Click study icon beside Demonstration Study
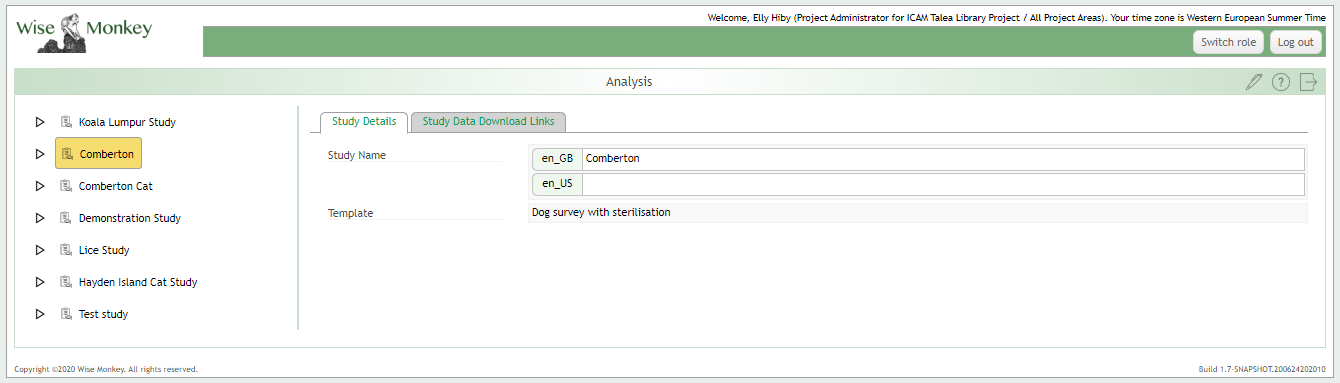1340x383 pixels. [66, 218]
